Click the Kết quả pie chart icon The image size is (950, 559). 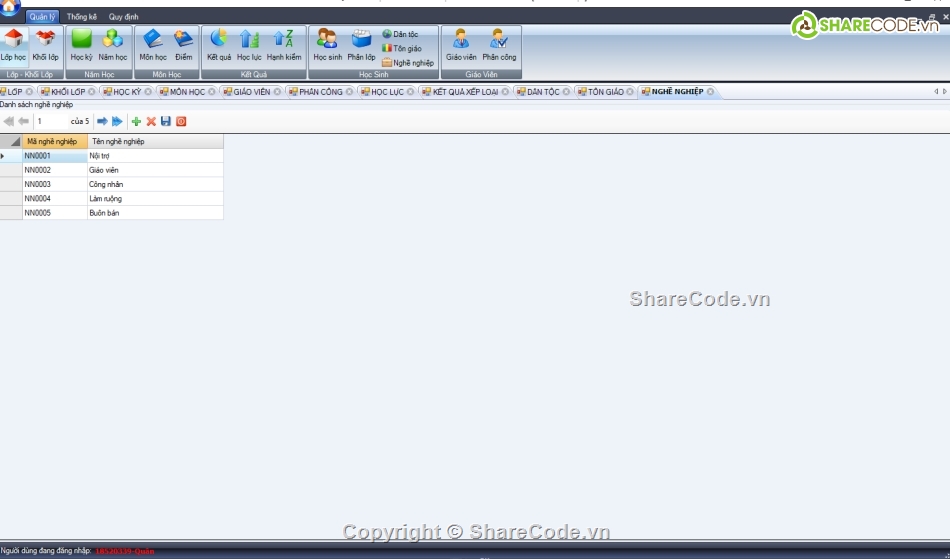[219, 45]
